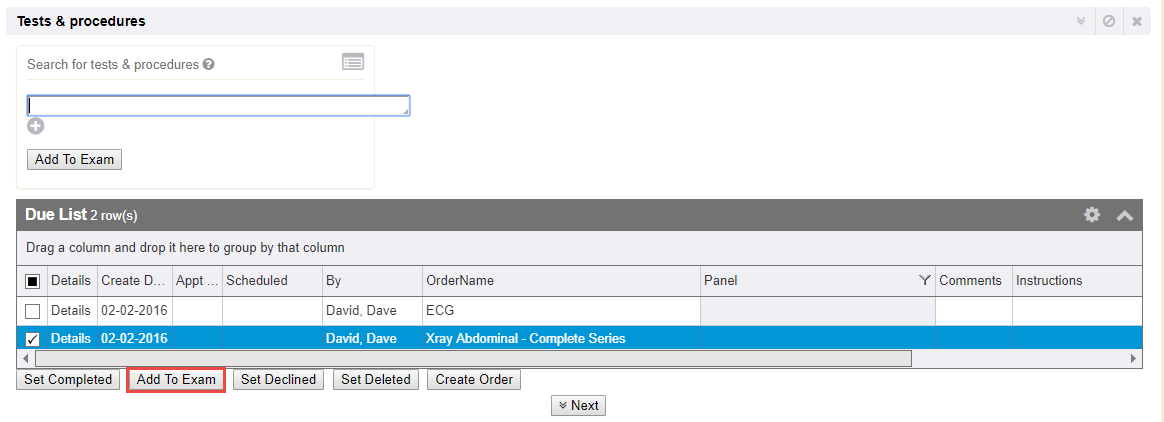The image size is (1164, 422).
Task: Click the cancel icon in Tests header
Action: click(x=1109, y=21)
